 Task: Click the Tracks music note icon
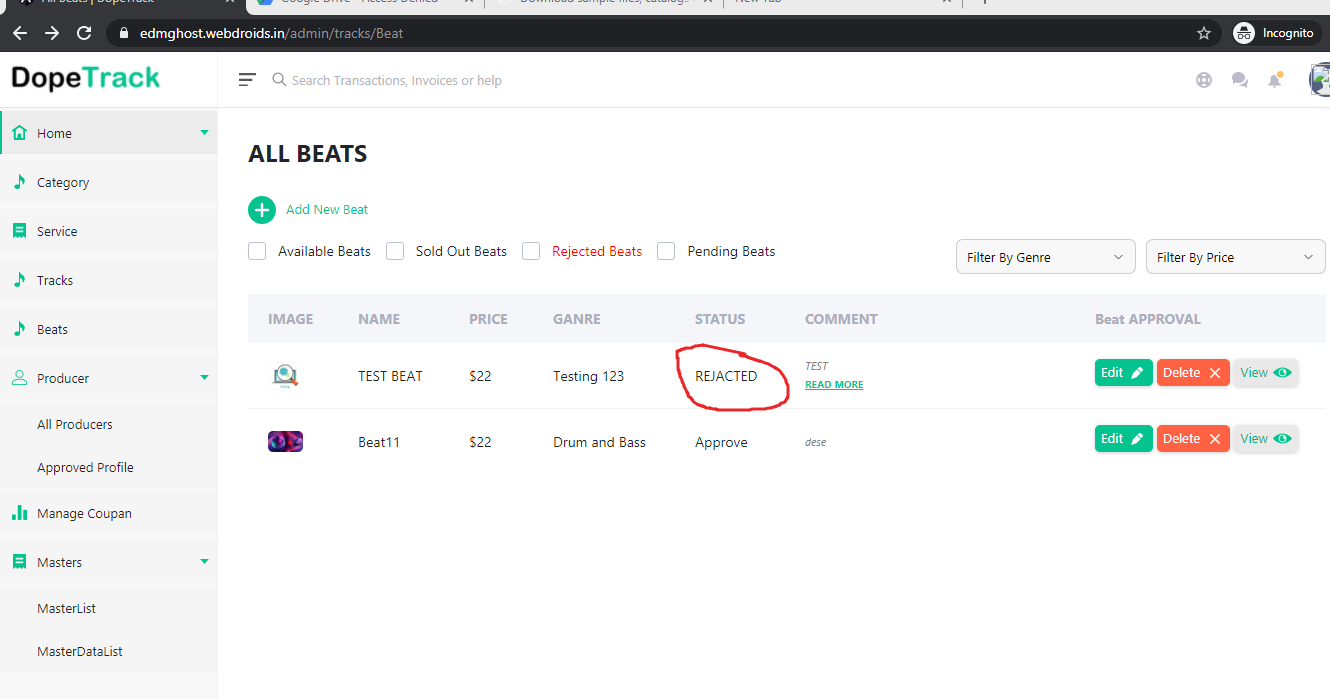(19, 280)
